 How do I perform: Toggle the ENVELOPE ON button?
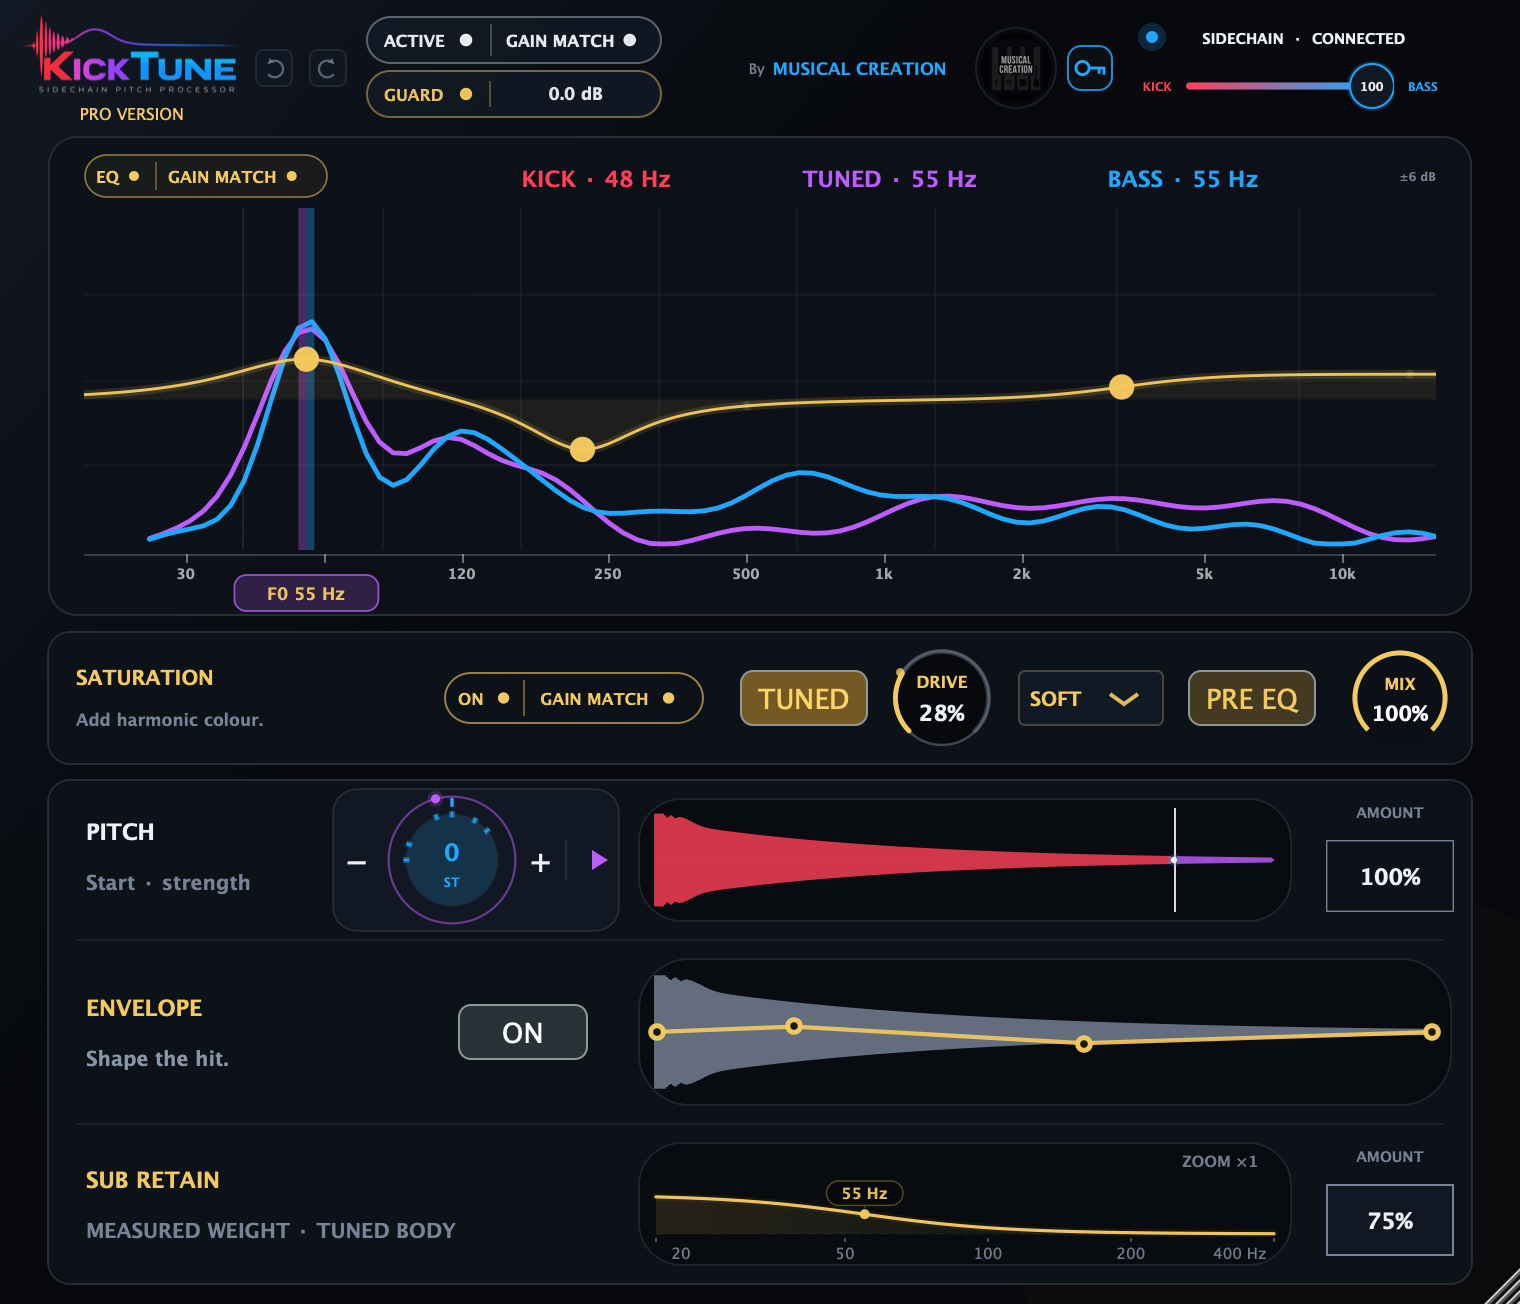[523, 1032]
